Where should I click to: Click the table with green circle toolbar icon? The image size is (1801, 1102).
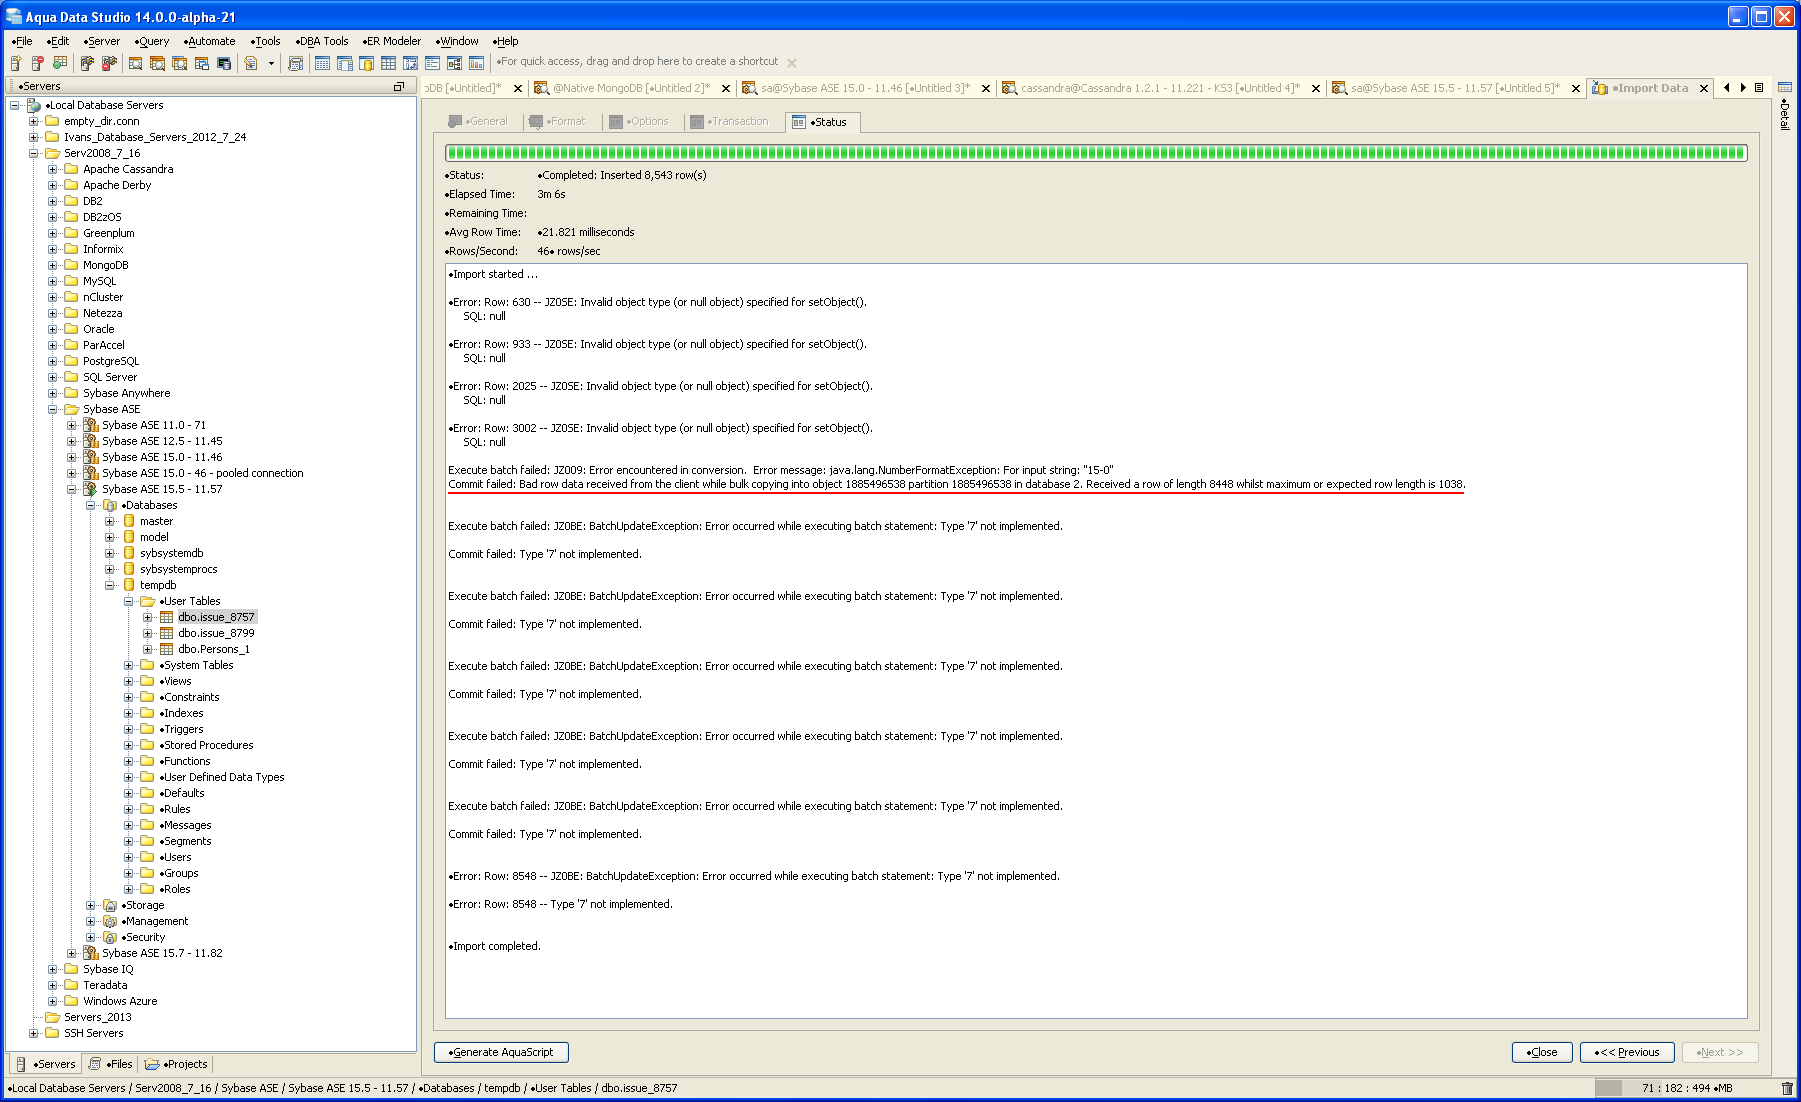(60, 63)
